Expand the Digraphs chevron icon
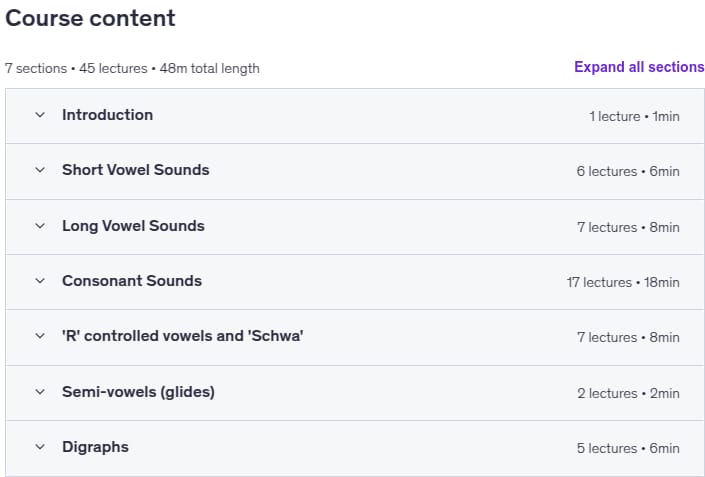Viewport: 705px width, 477px height. coord(40,447)
